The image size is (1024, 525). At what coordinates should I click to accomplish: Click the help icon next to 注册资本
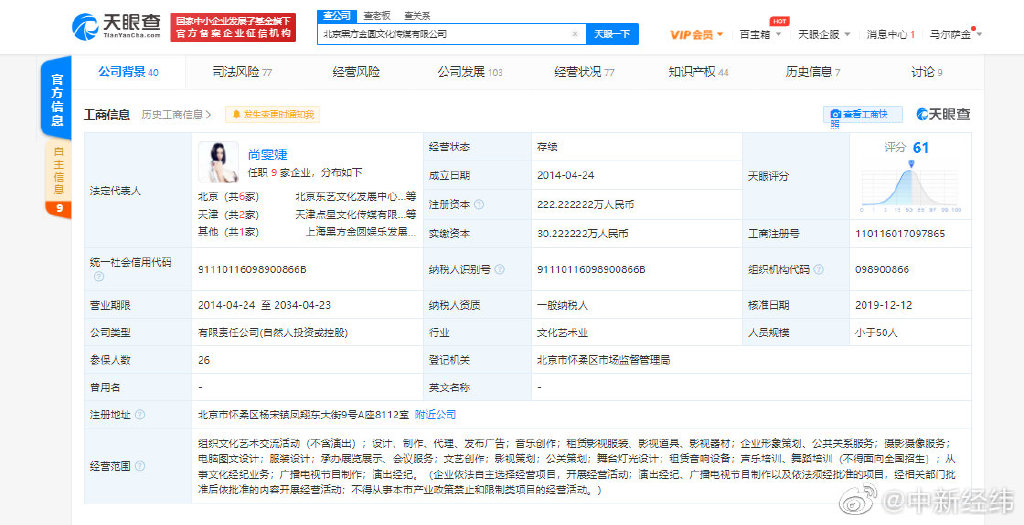point(479,204)
